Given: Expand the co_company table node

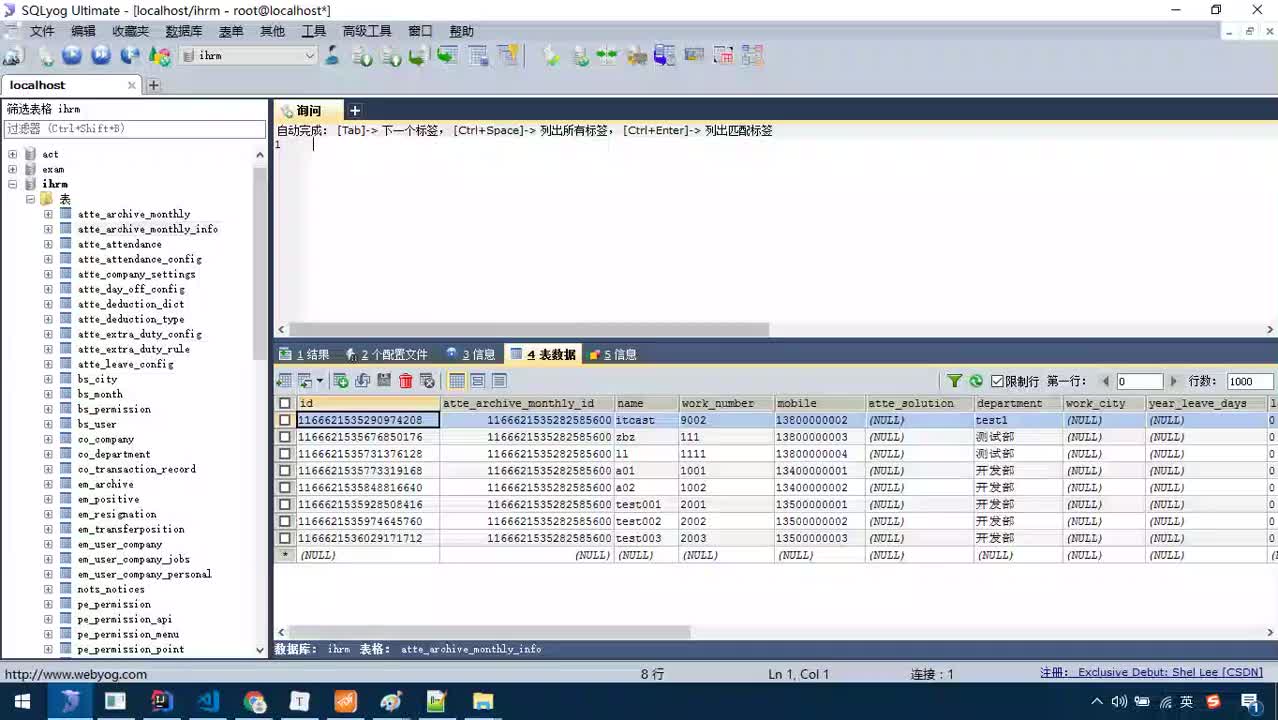Looking at the screenshot, I should click(x=48, y=439).
